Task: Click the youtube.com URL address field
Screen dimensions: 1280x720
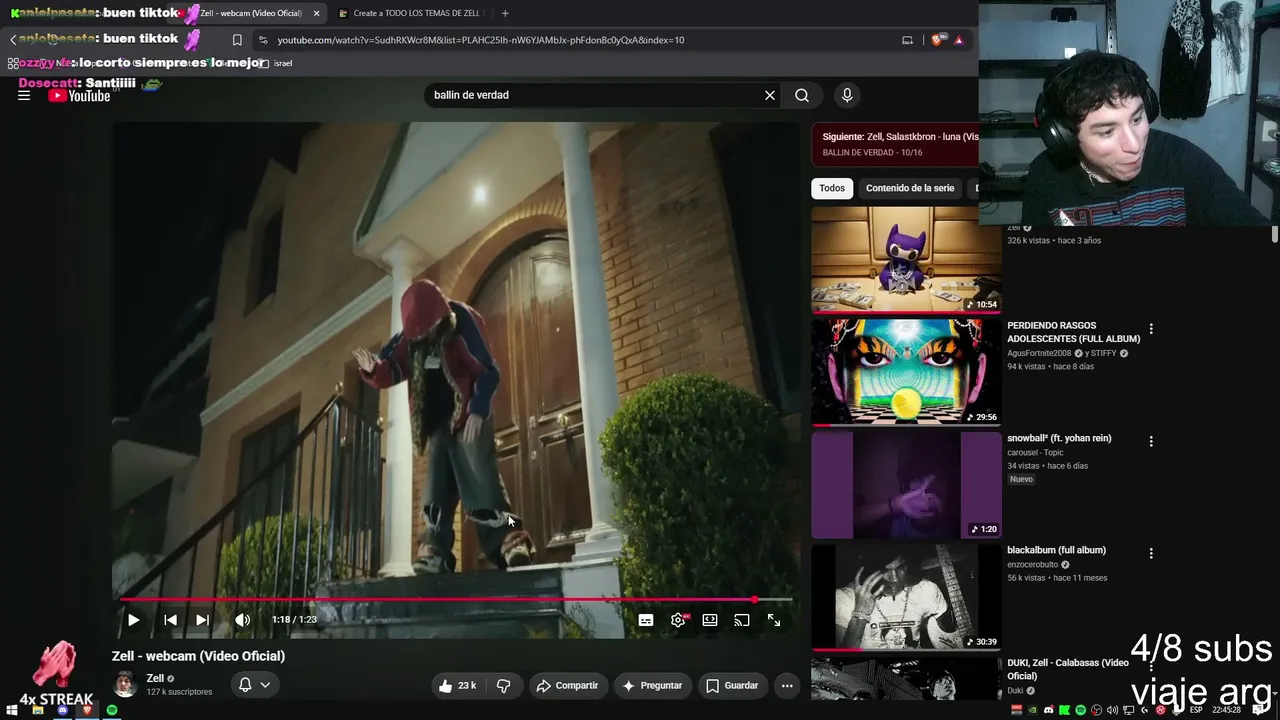Action: [481, 40]
